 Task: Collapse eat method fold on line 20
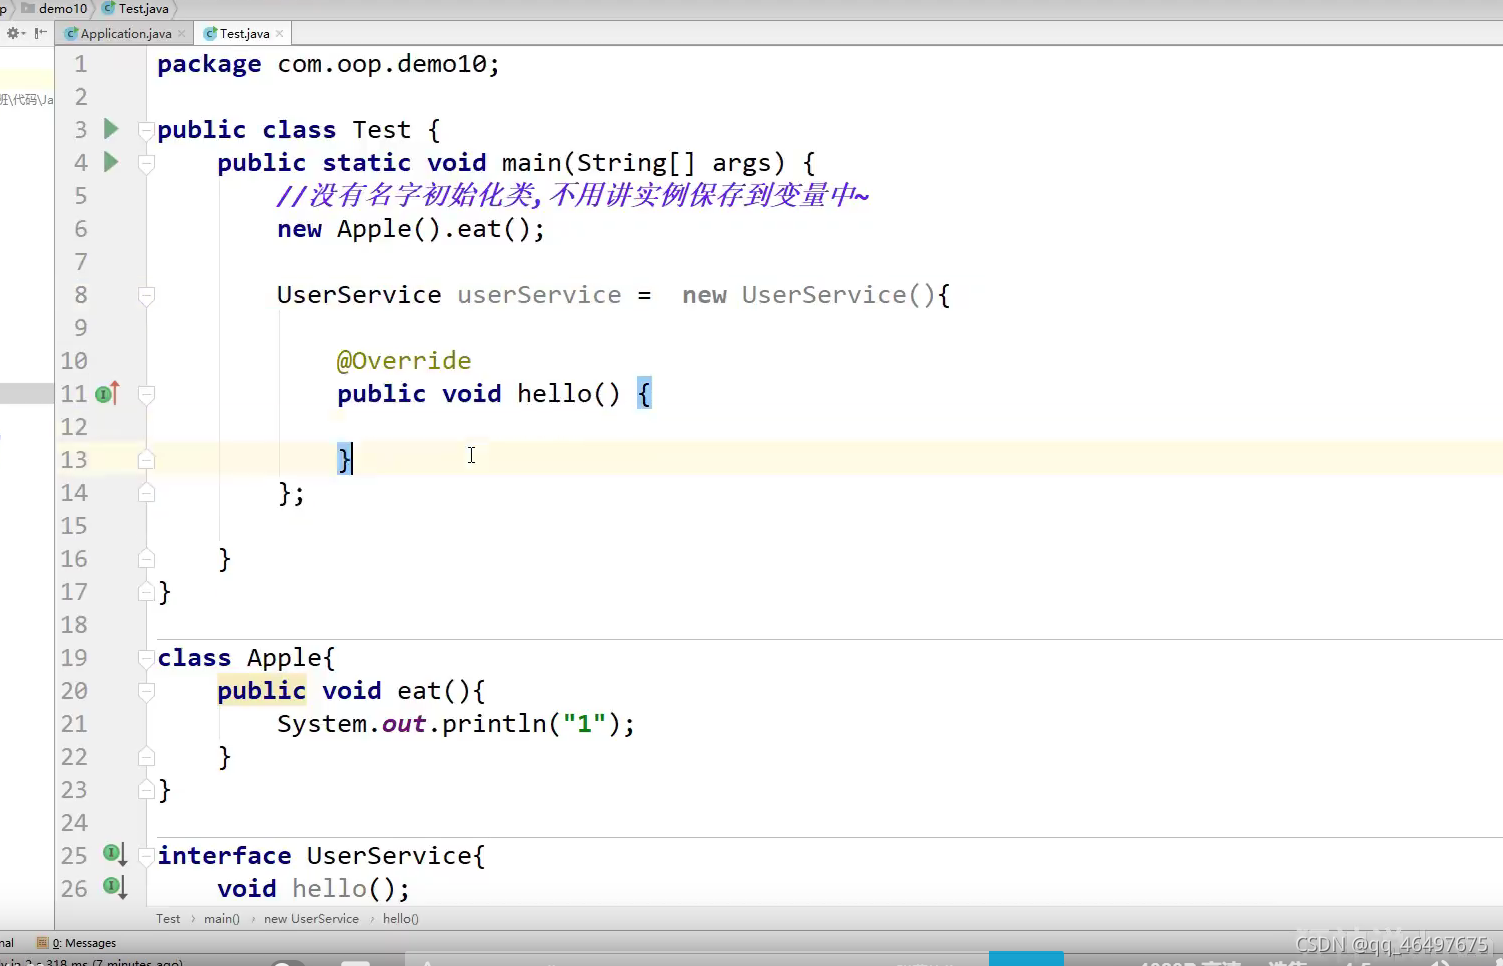click(146, 691)
